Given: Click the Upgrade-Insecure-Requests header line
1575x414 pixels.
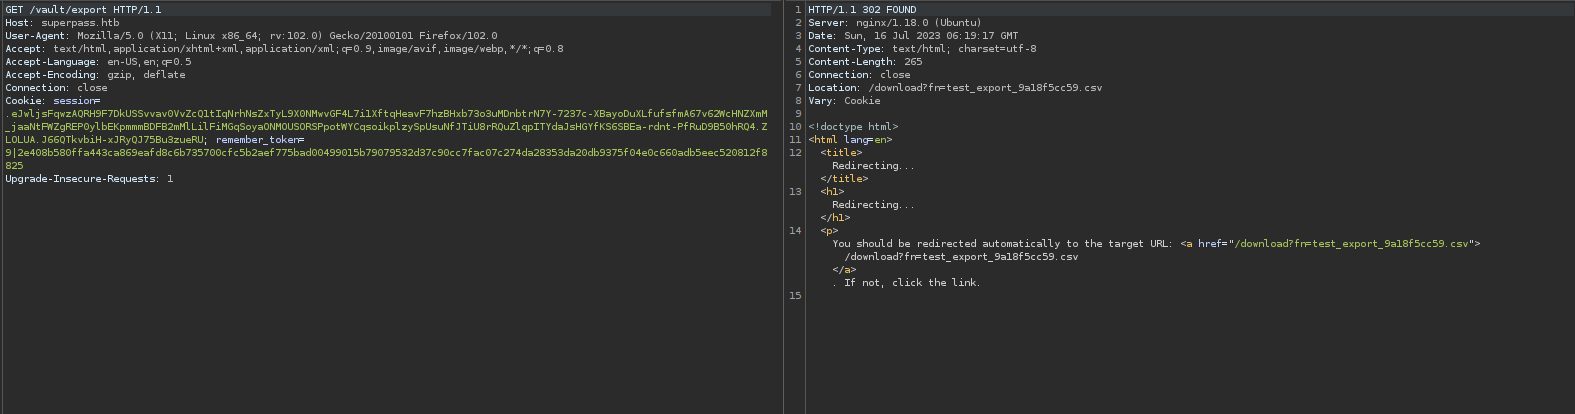Looking at the screenshot, I should click(x=89, y=179).
